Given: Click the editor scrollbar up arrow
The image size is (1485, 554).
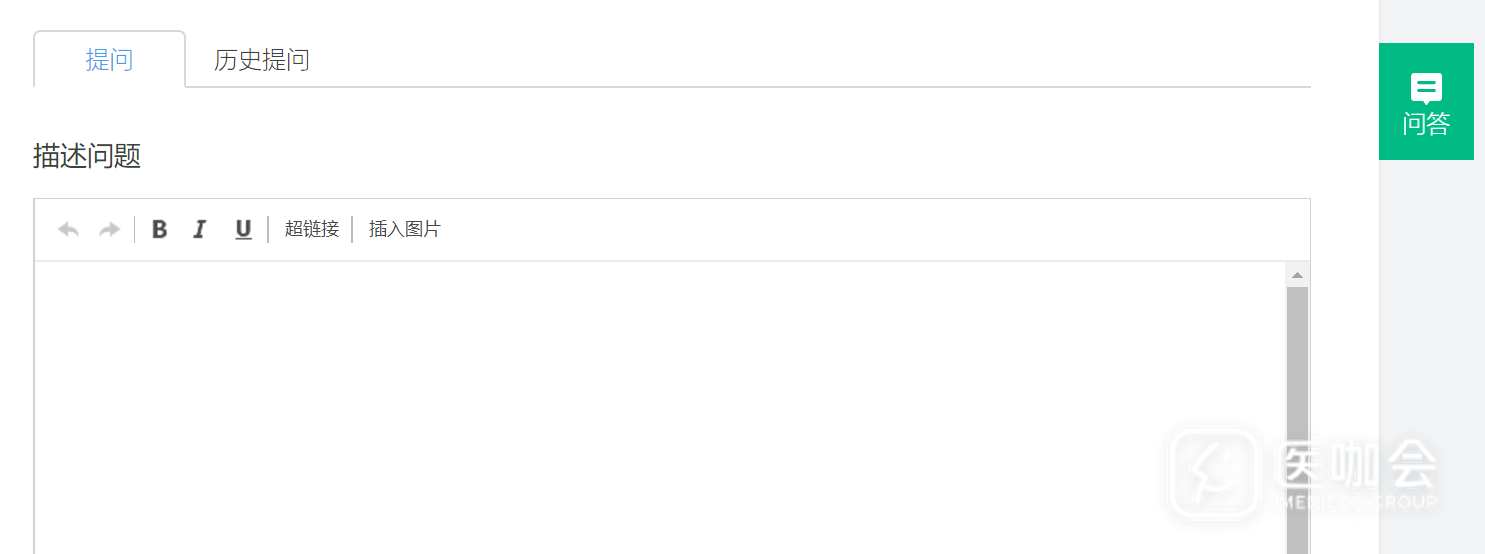Looking at the screenshot, I should pyautogui.click(x=1297, y=275).
